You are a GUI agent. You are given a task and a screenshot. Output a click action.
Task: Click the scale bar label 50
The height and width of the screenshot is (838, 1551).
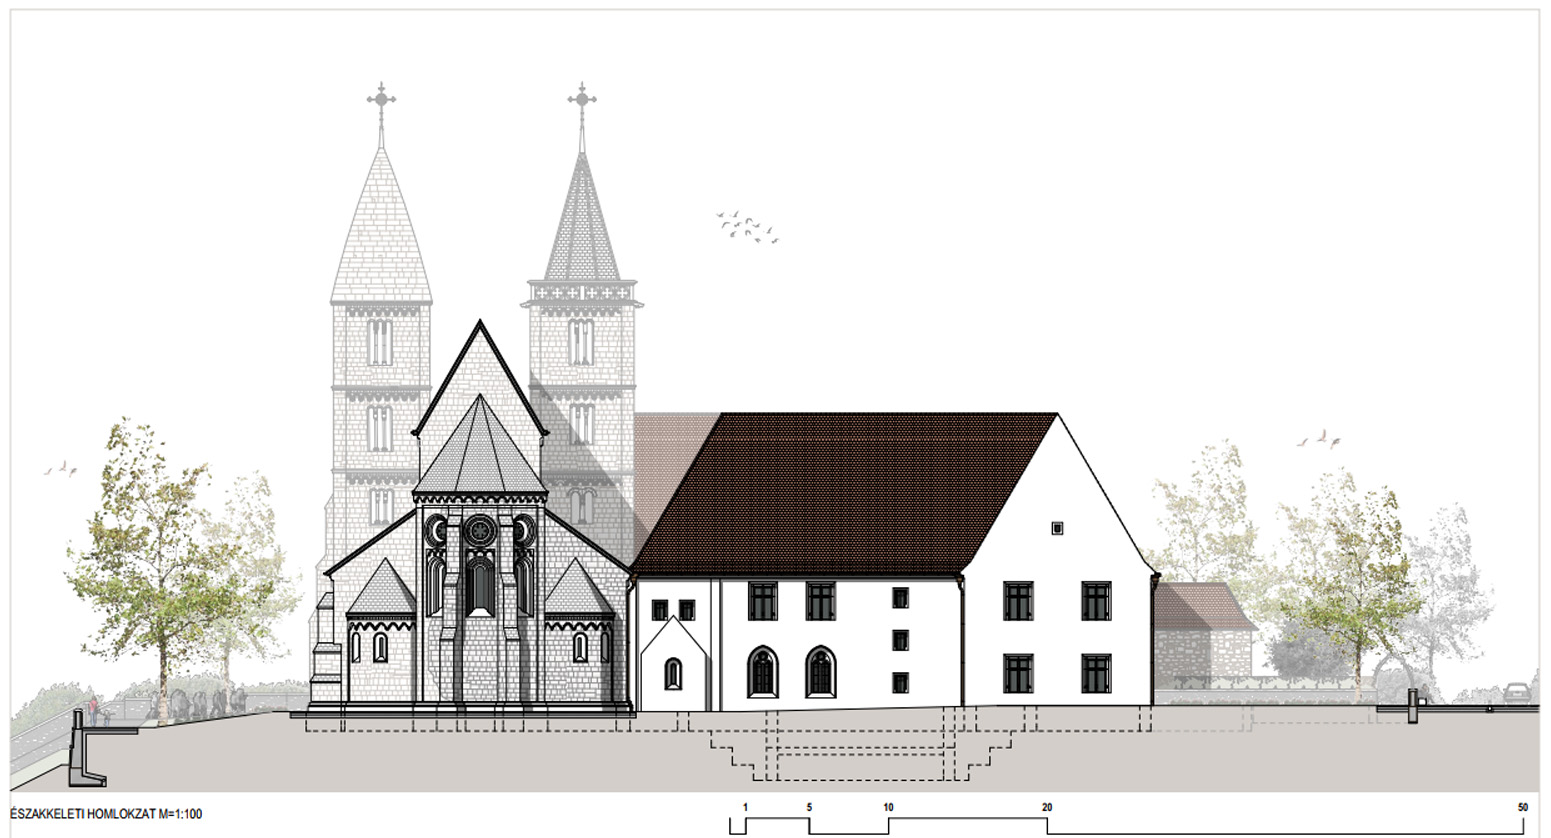[1522, 807]
